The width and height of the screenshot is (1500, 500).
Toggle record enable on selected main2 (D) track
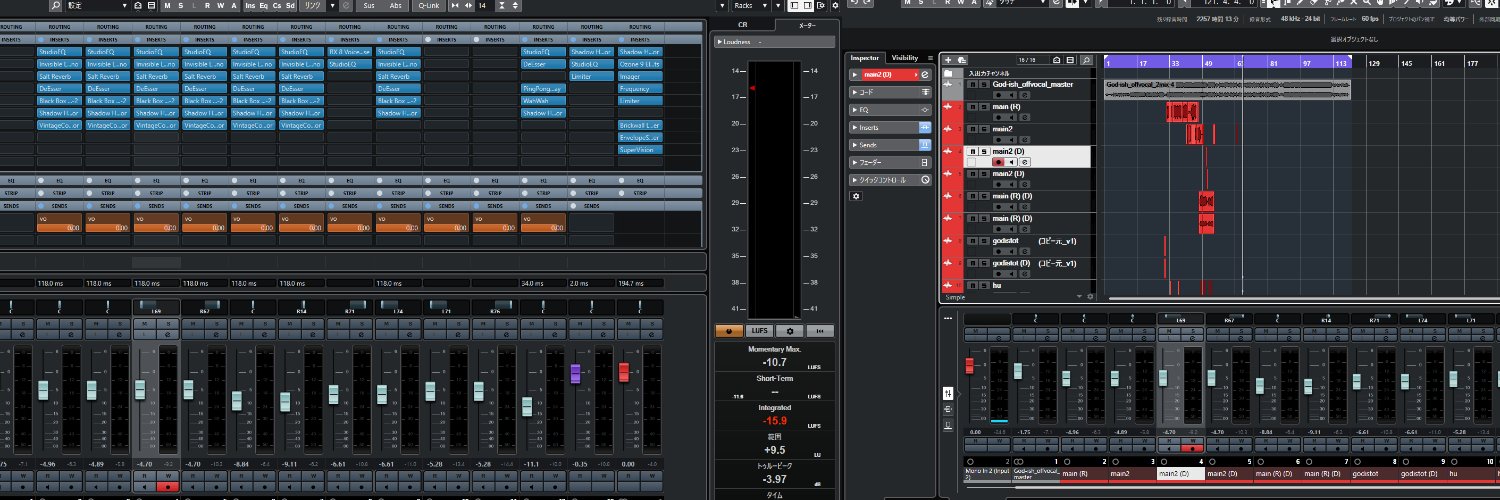pos(998,162)
